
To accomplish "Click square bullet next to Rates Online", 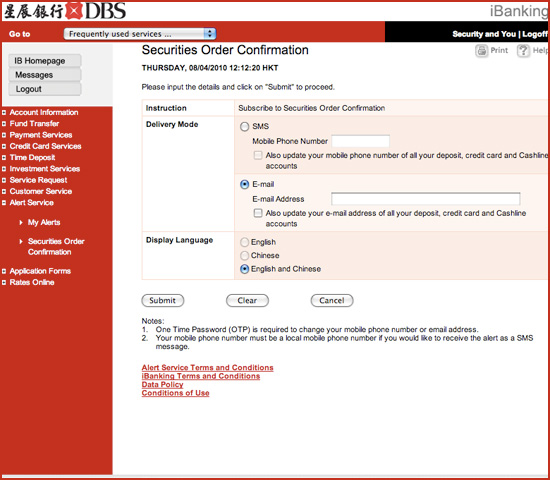I will click(x=4, y=282).
